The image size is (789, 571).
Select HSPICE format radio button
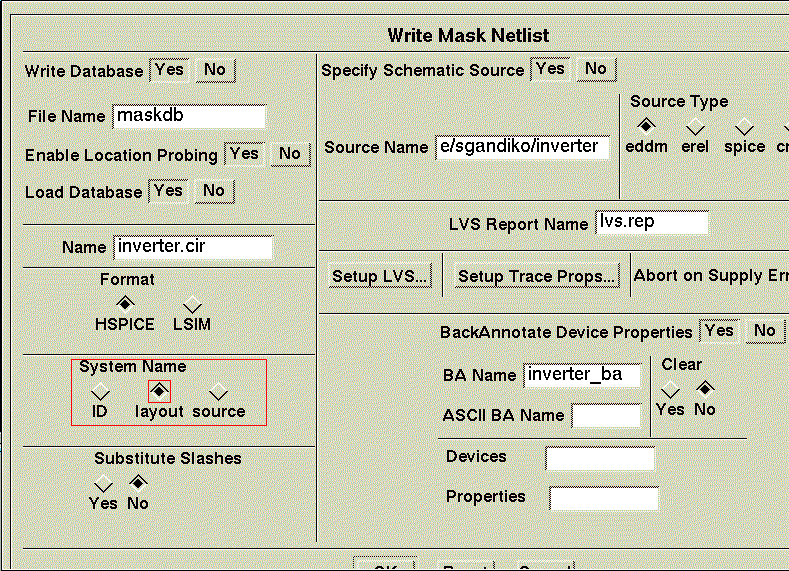(124, 303)
